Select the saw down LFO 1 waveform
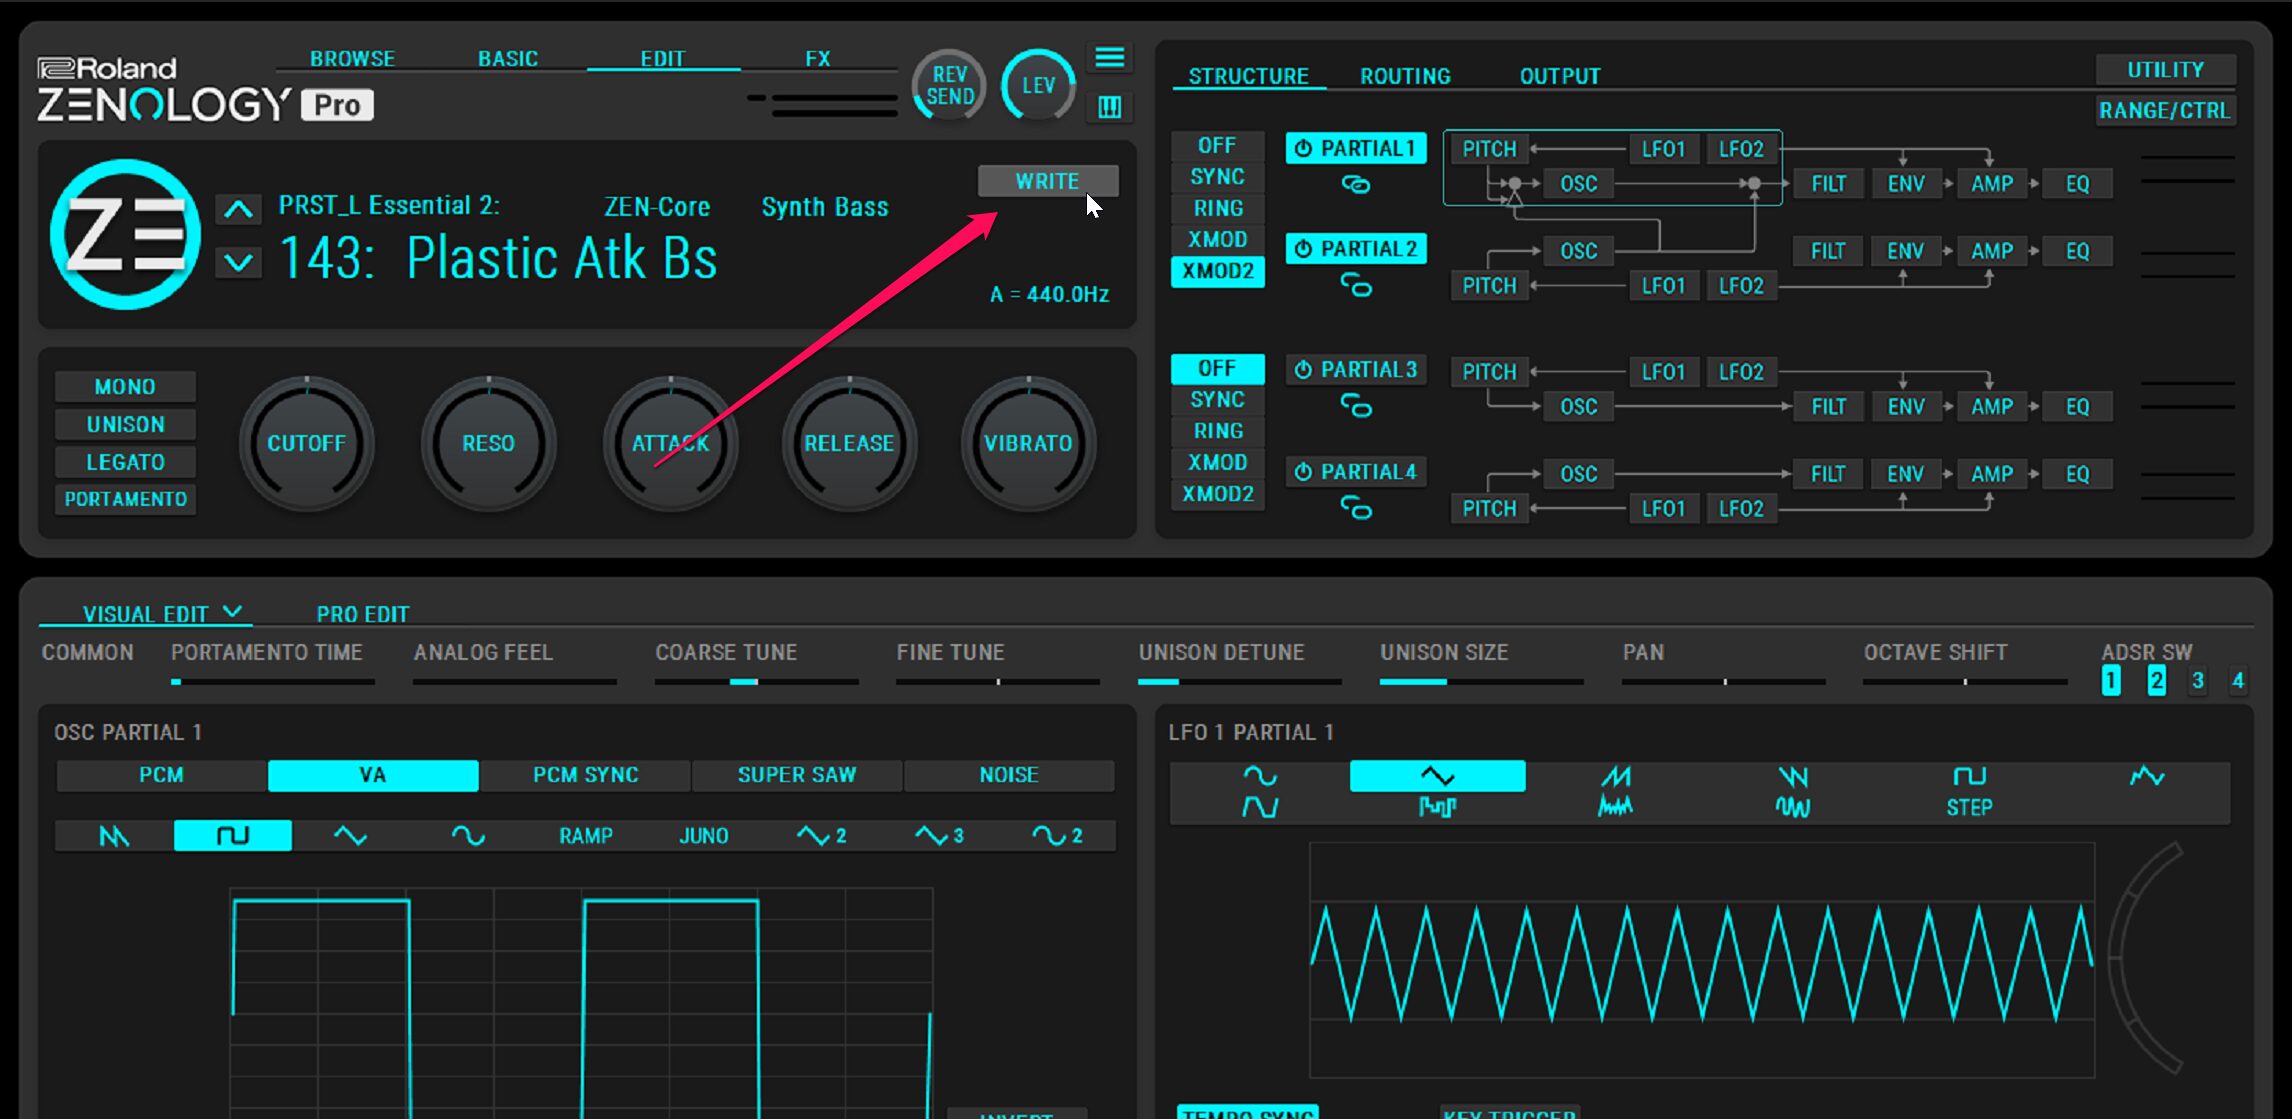The height and width of the screenshot is (1119, 2292). pos(1792,776)
